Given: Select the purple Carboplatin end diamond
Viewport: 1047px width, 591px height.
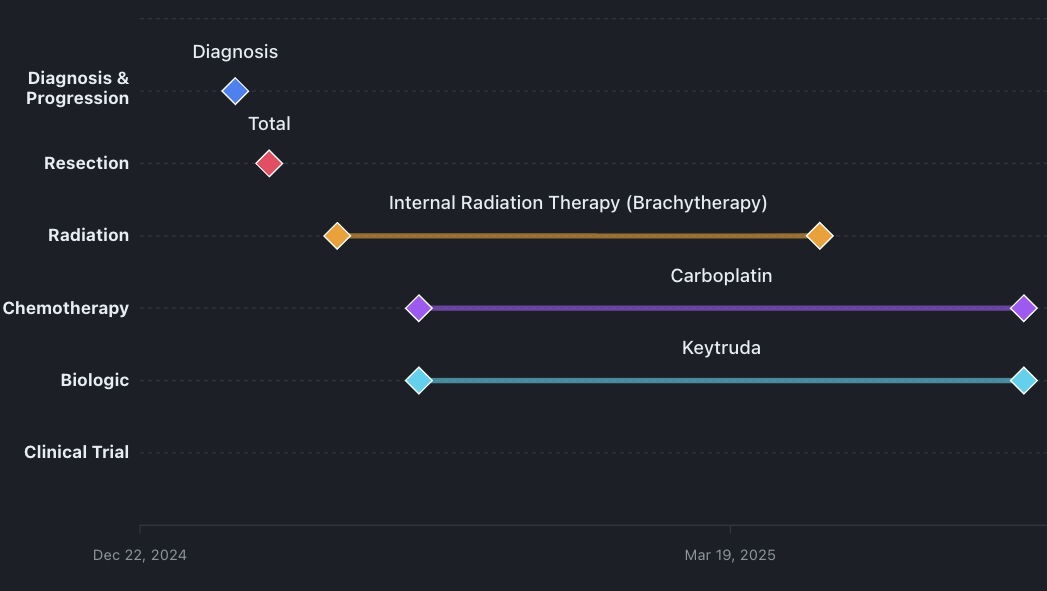Looking at the screenshot, I should click(1023, 308).
